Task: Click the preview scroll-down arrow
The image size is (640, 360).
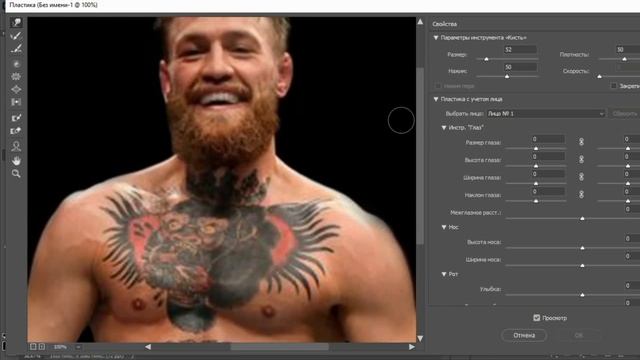Action: coord(420,338)
